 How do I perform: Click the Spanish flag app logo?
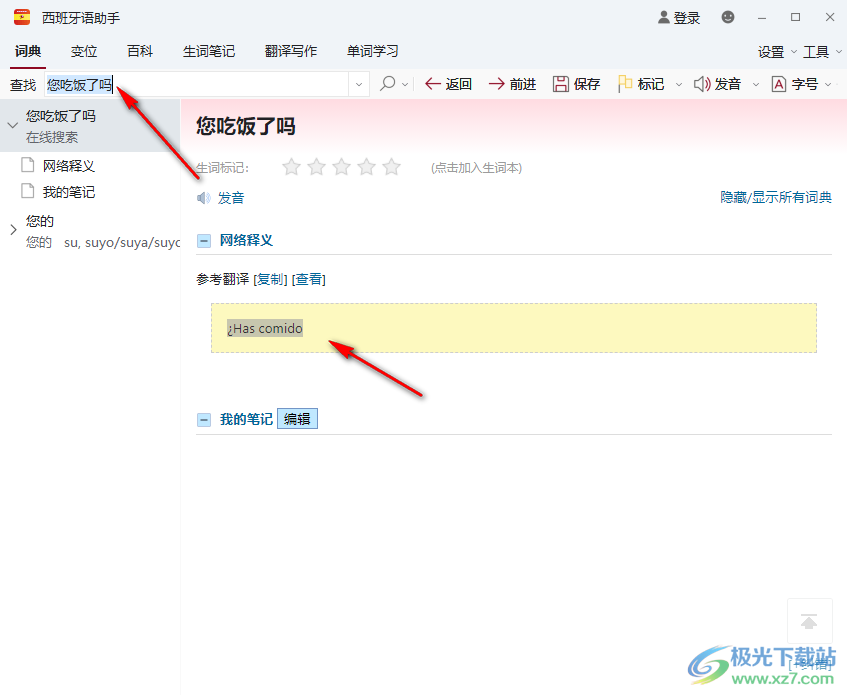pos(22,17)
